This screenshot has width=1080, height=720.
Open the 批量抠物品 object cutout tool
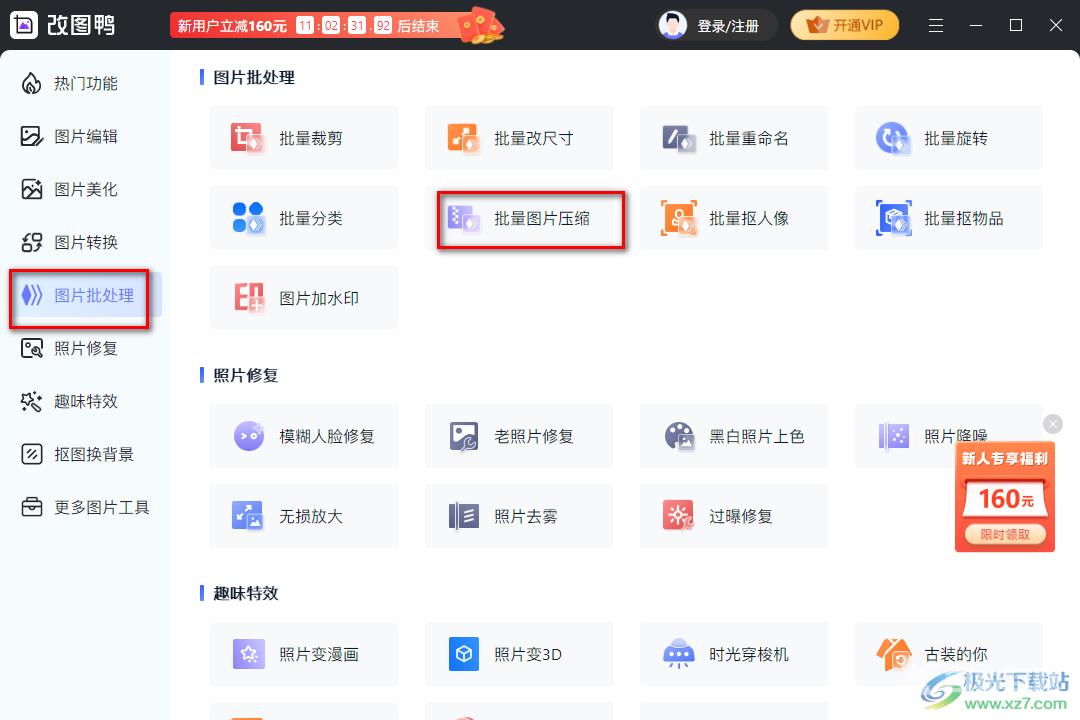[x=948, y=218]
